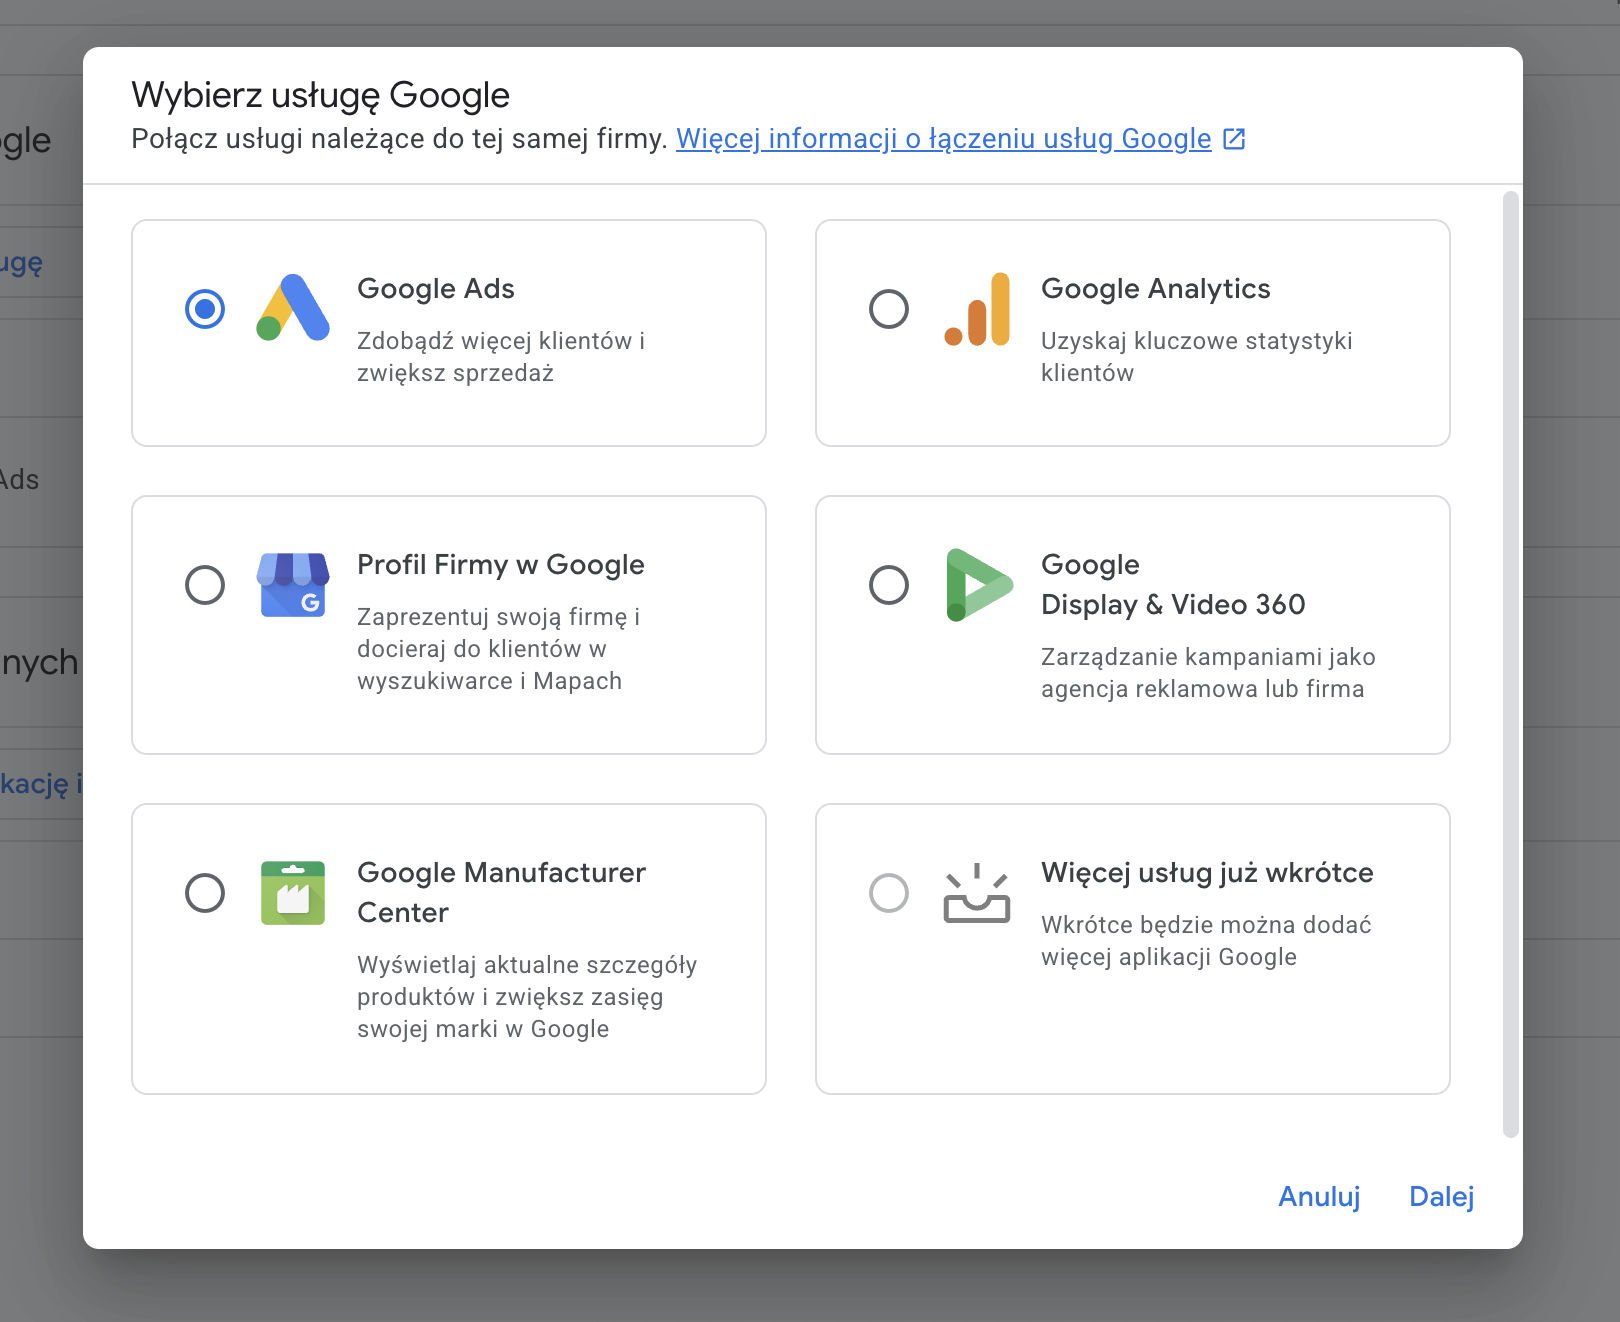Click 'Zarządzanie kampaniami jako agencja' description
The width and height of the screenshot is (1620, 1322).
point(1208,673)
